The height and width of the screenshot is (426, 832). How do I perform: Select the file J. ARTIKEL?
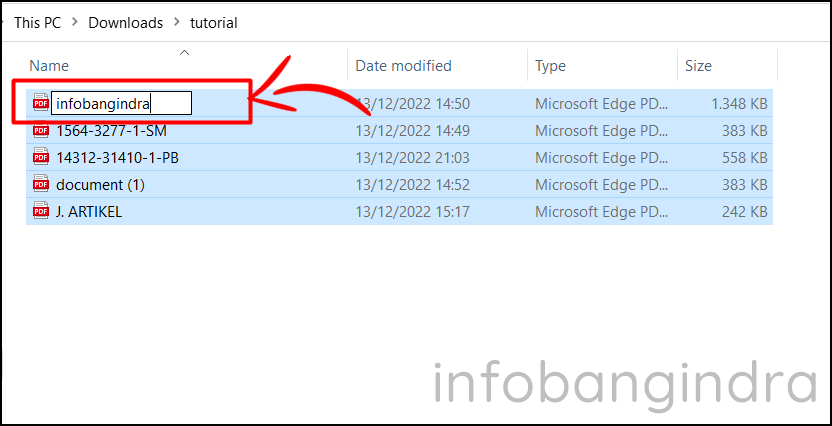(89, 212)
